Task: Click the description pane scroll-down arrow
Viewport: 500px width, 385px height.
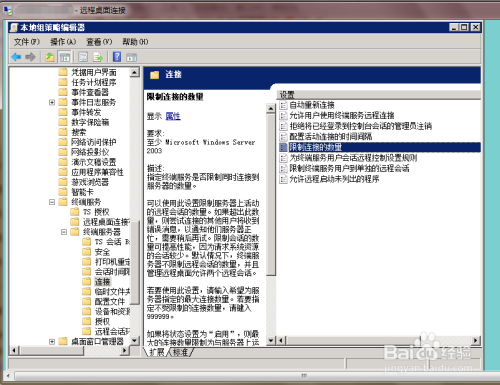Action: tap(271, 340)
